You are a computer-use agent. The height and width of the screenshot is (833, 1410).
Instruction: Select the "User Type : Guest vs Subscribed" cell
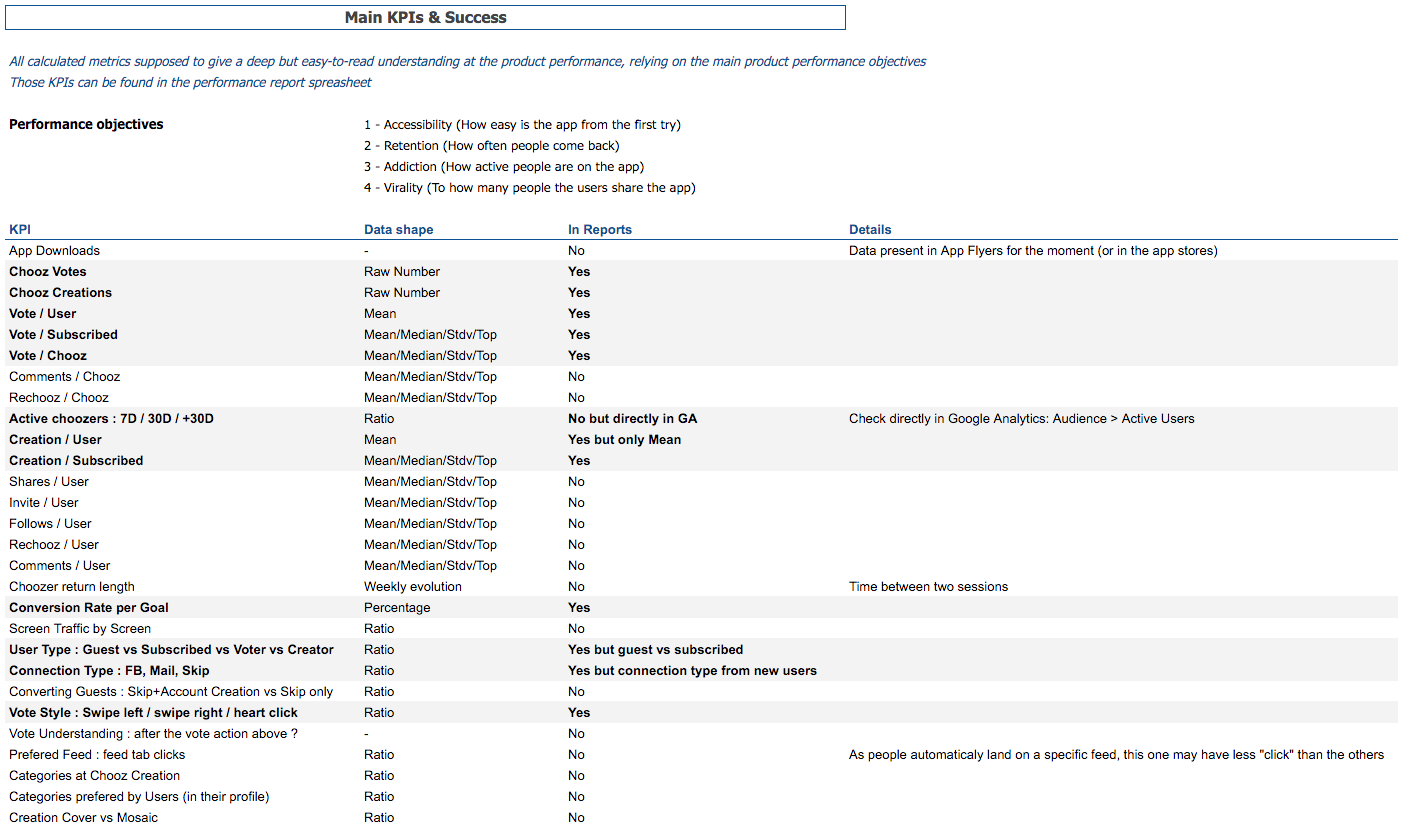172,650
